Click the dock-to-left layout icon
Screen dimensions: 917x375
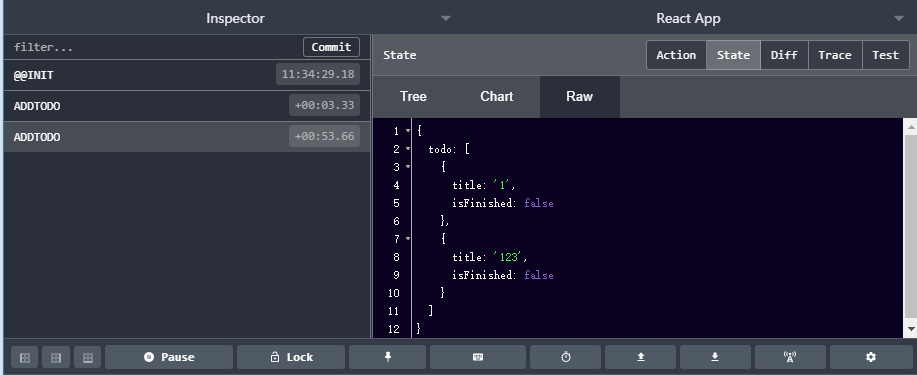click(x=25, y=357)
